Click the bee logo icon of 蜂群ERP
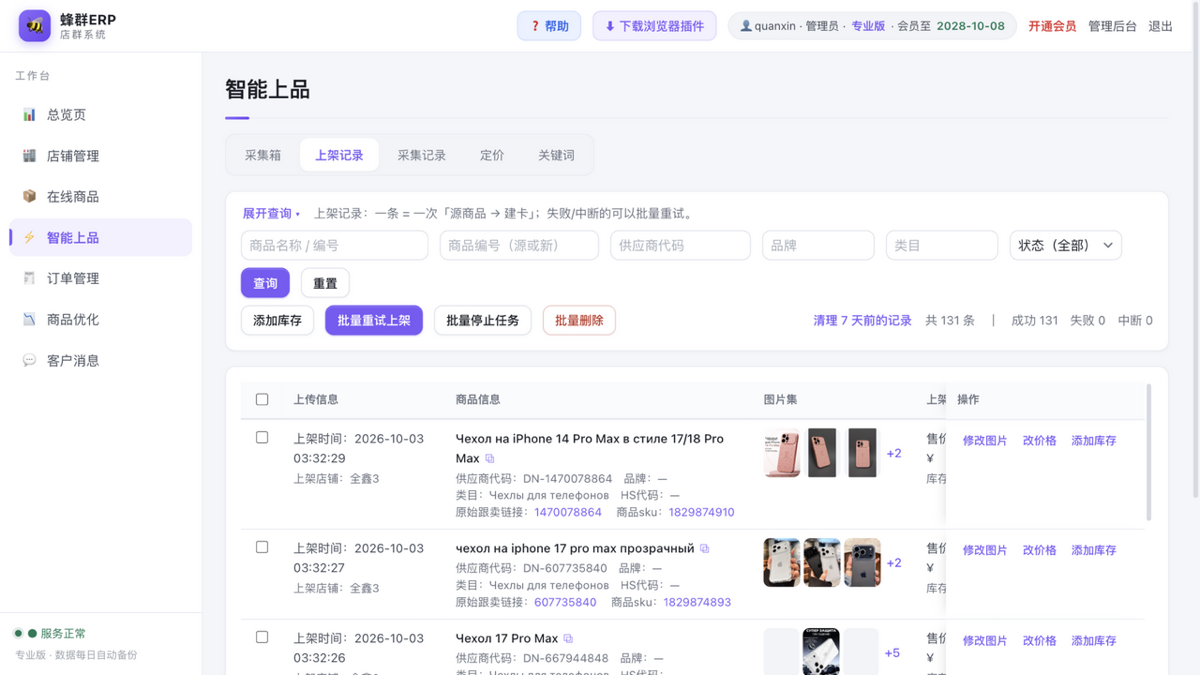This screenshot has height=675, width=1200. 35,26
